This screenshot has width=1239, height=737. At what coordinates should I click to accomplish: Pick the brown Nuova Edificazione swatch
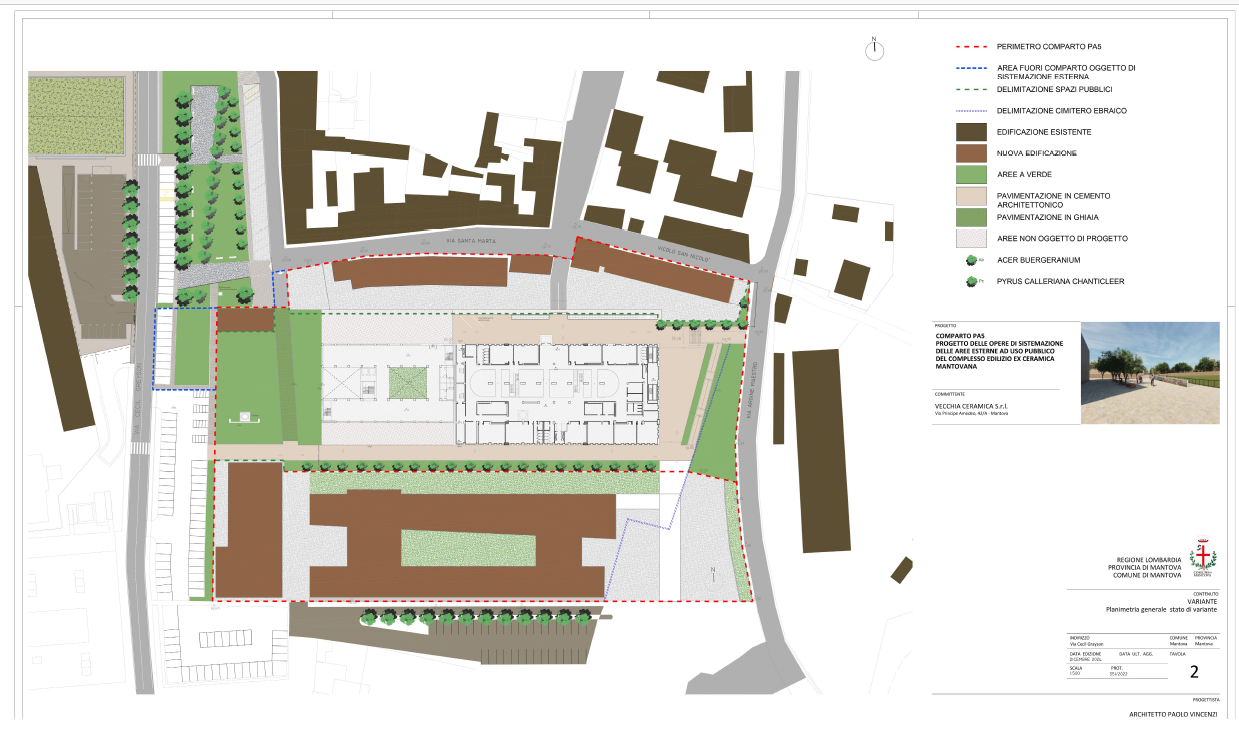pos(972,153)
